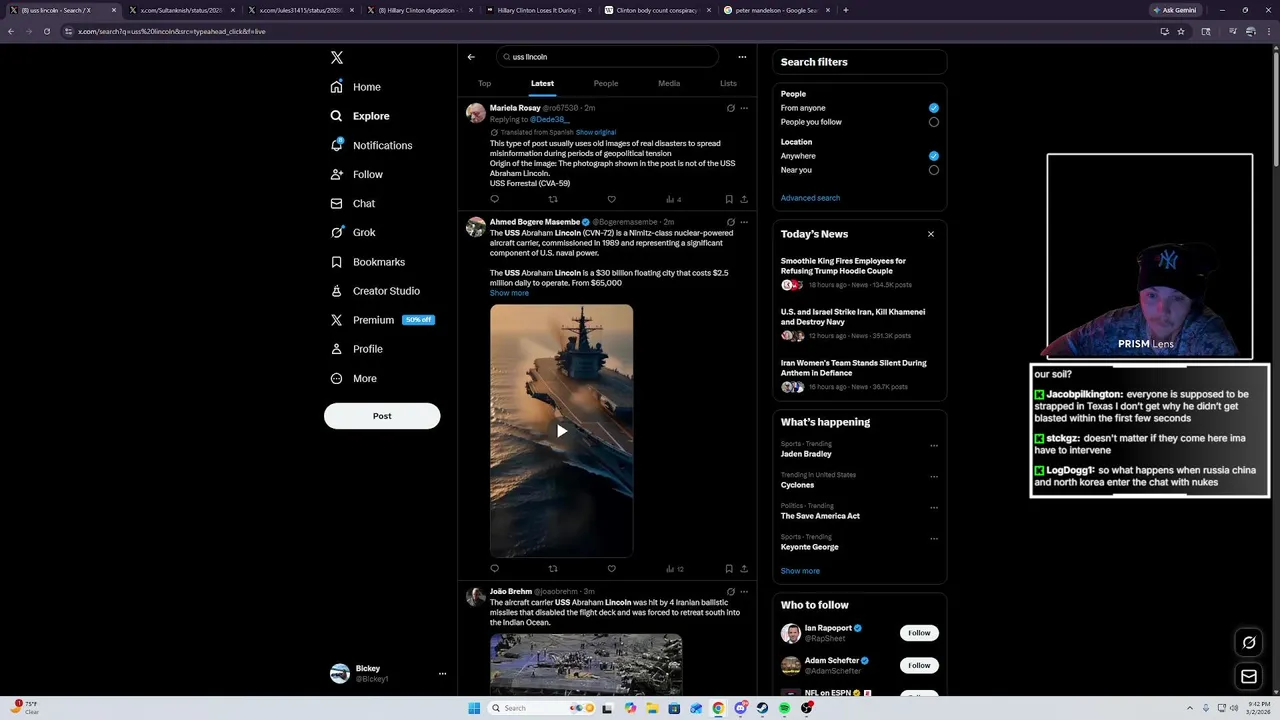Image resolution: width=1280 pixels, height=720 pixels.
Task: Click Show original translation link
Action: (596, 132)
